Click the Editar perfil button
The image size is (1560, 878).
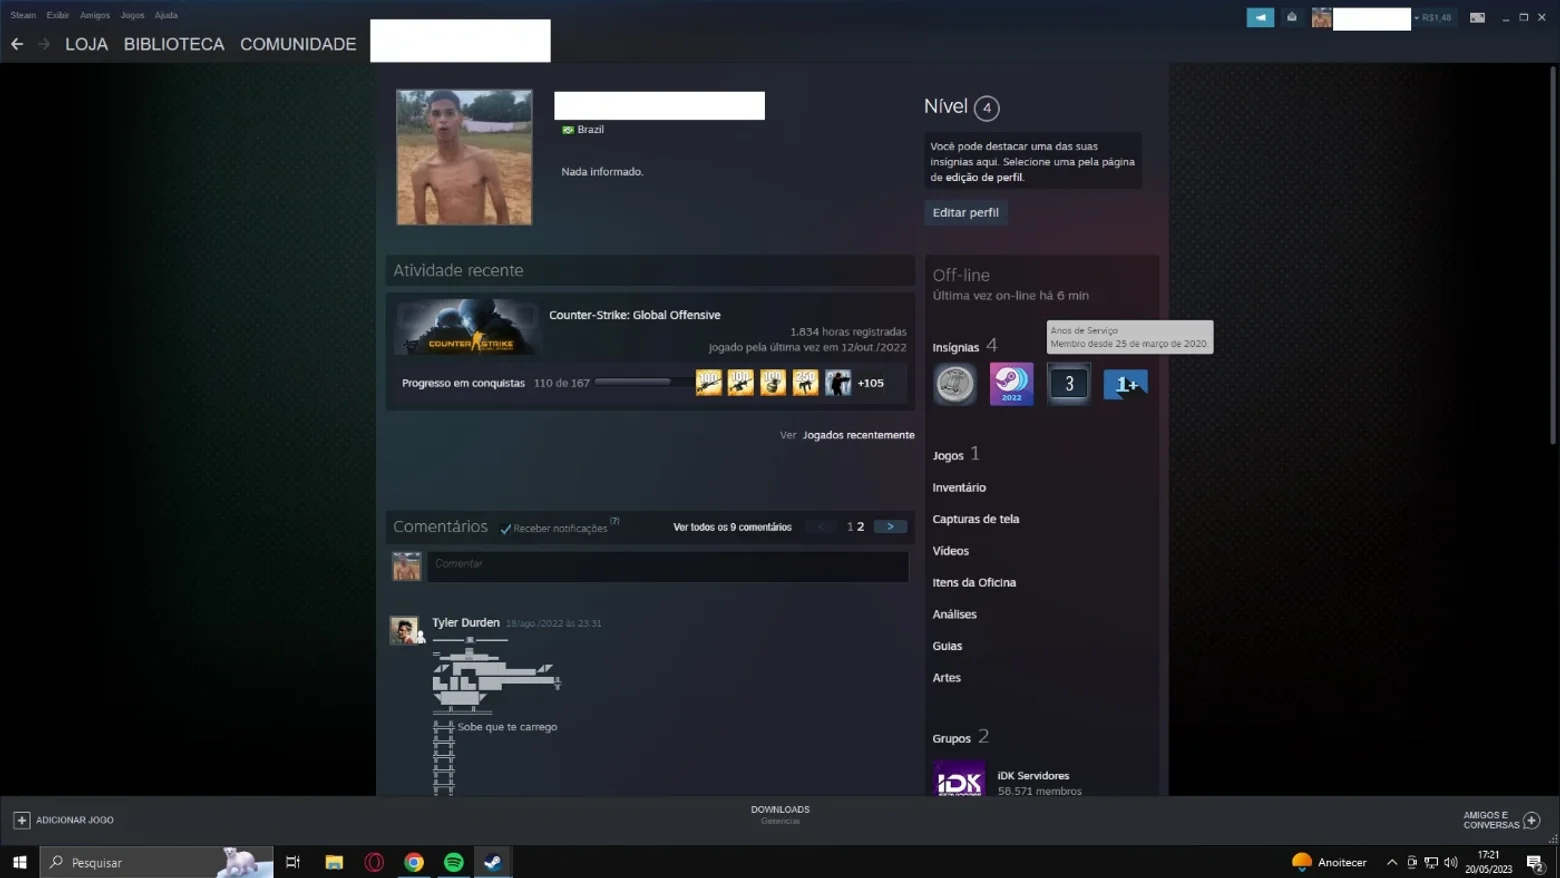[x=966, y=212]
